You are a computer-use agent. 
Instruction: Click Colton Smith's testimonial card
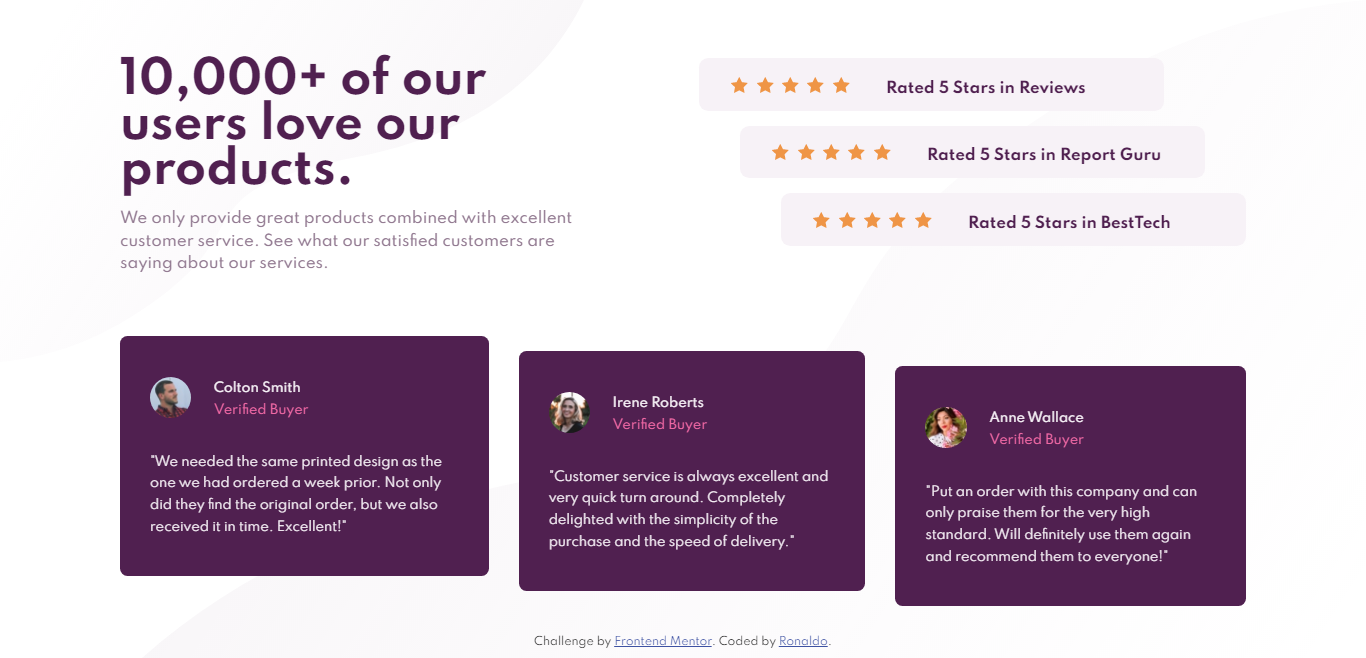[x=304, y=456]
